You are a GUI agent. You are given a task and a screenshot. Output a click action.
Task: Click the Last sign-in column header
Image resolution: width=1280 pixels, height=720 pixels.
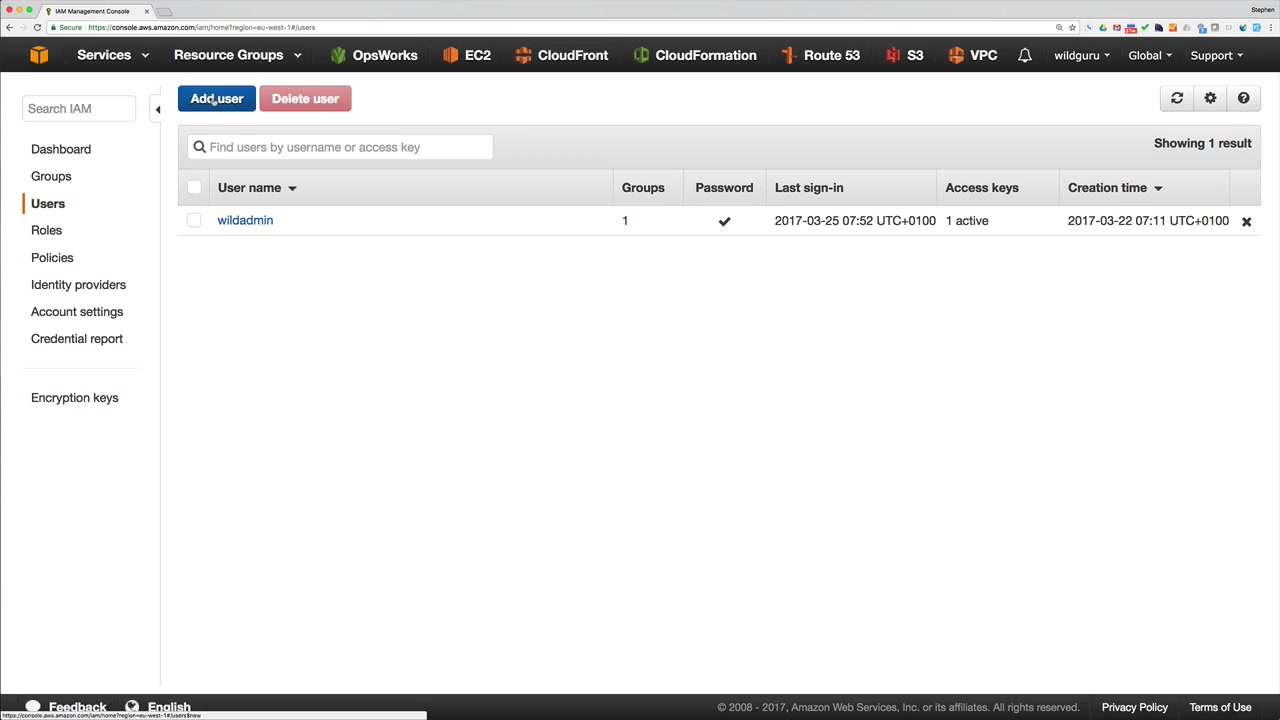pyautogui.click(x=809, y=187)
